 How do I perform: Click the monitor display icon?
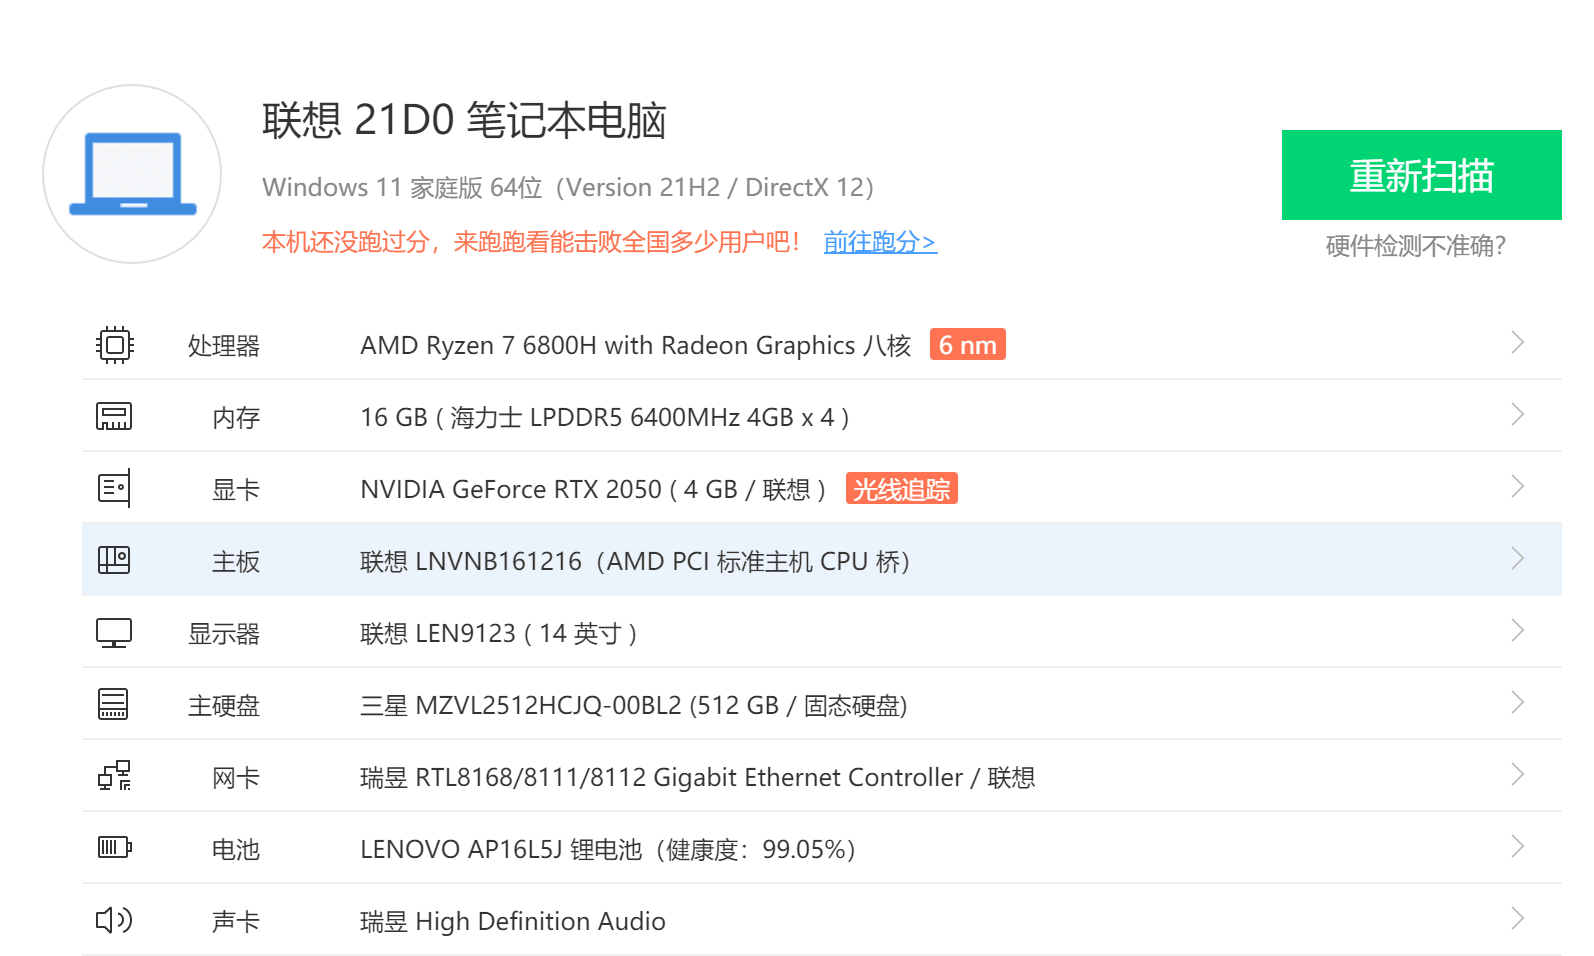[114, 633]
